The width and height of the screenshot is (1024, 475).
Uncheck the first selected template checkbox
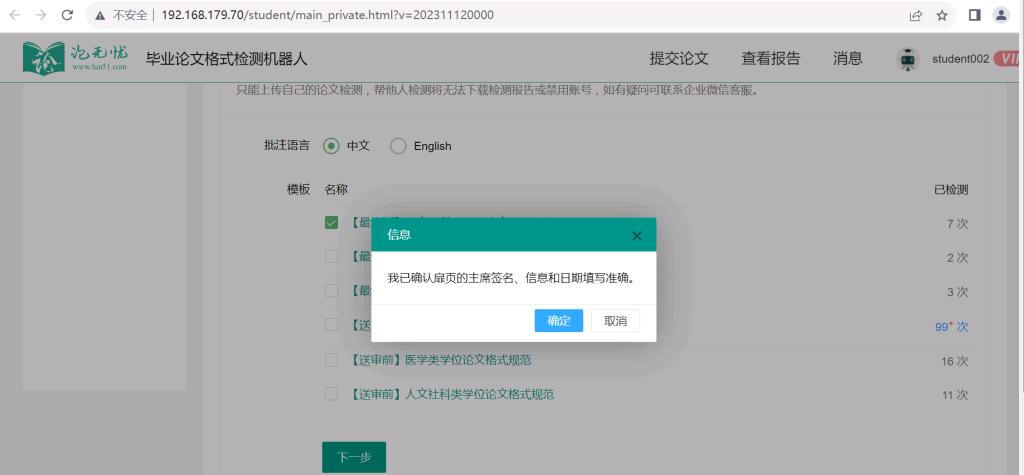331,223
